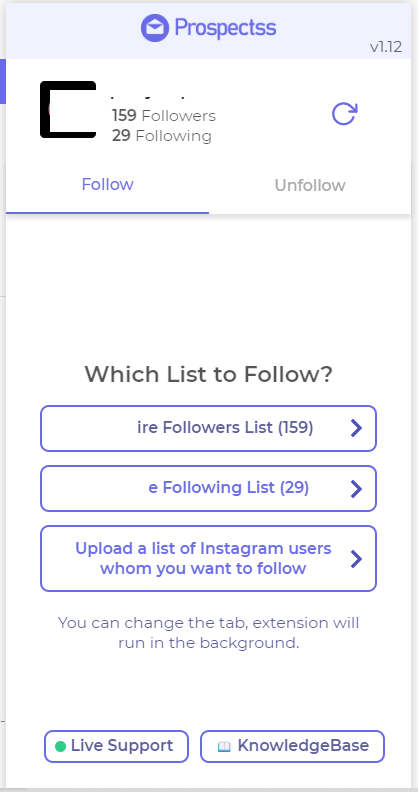Select Upload a list of Instagram users

pos(208,559)
